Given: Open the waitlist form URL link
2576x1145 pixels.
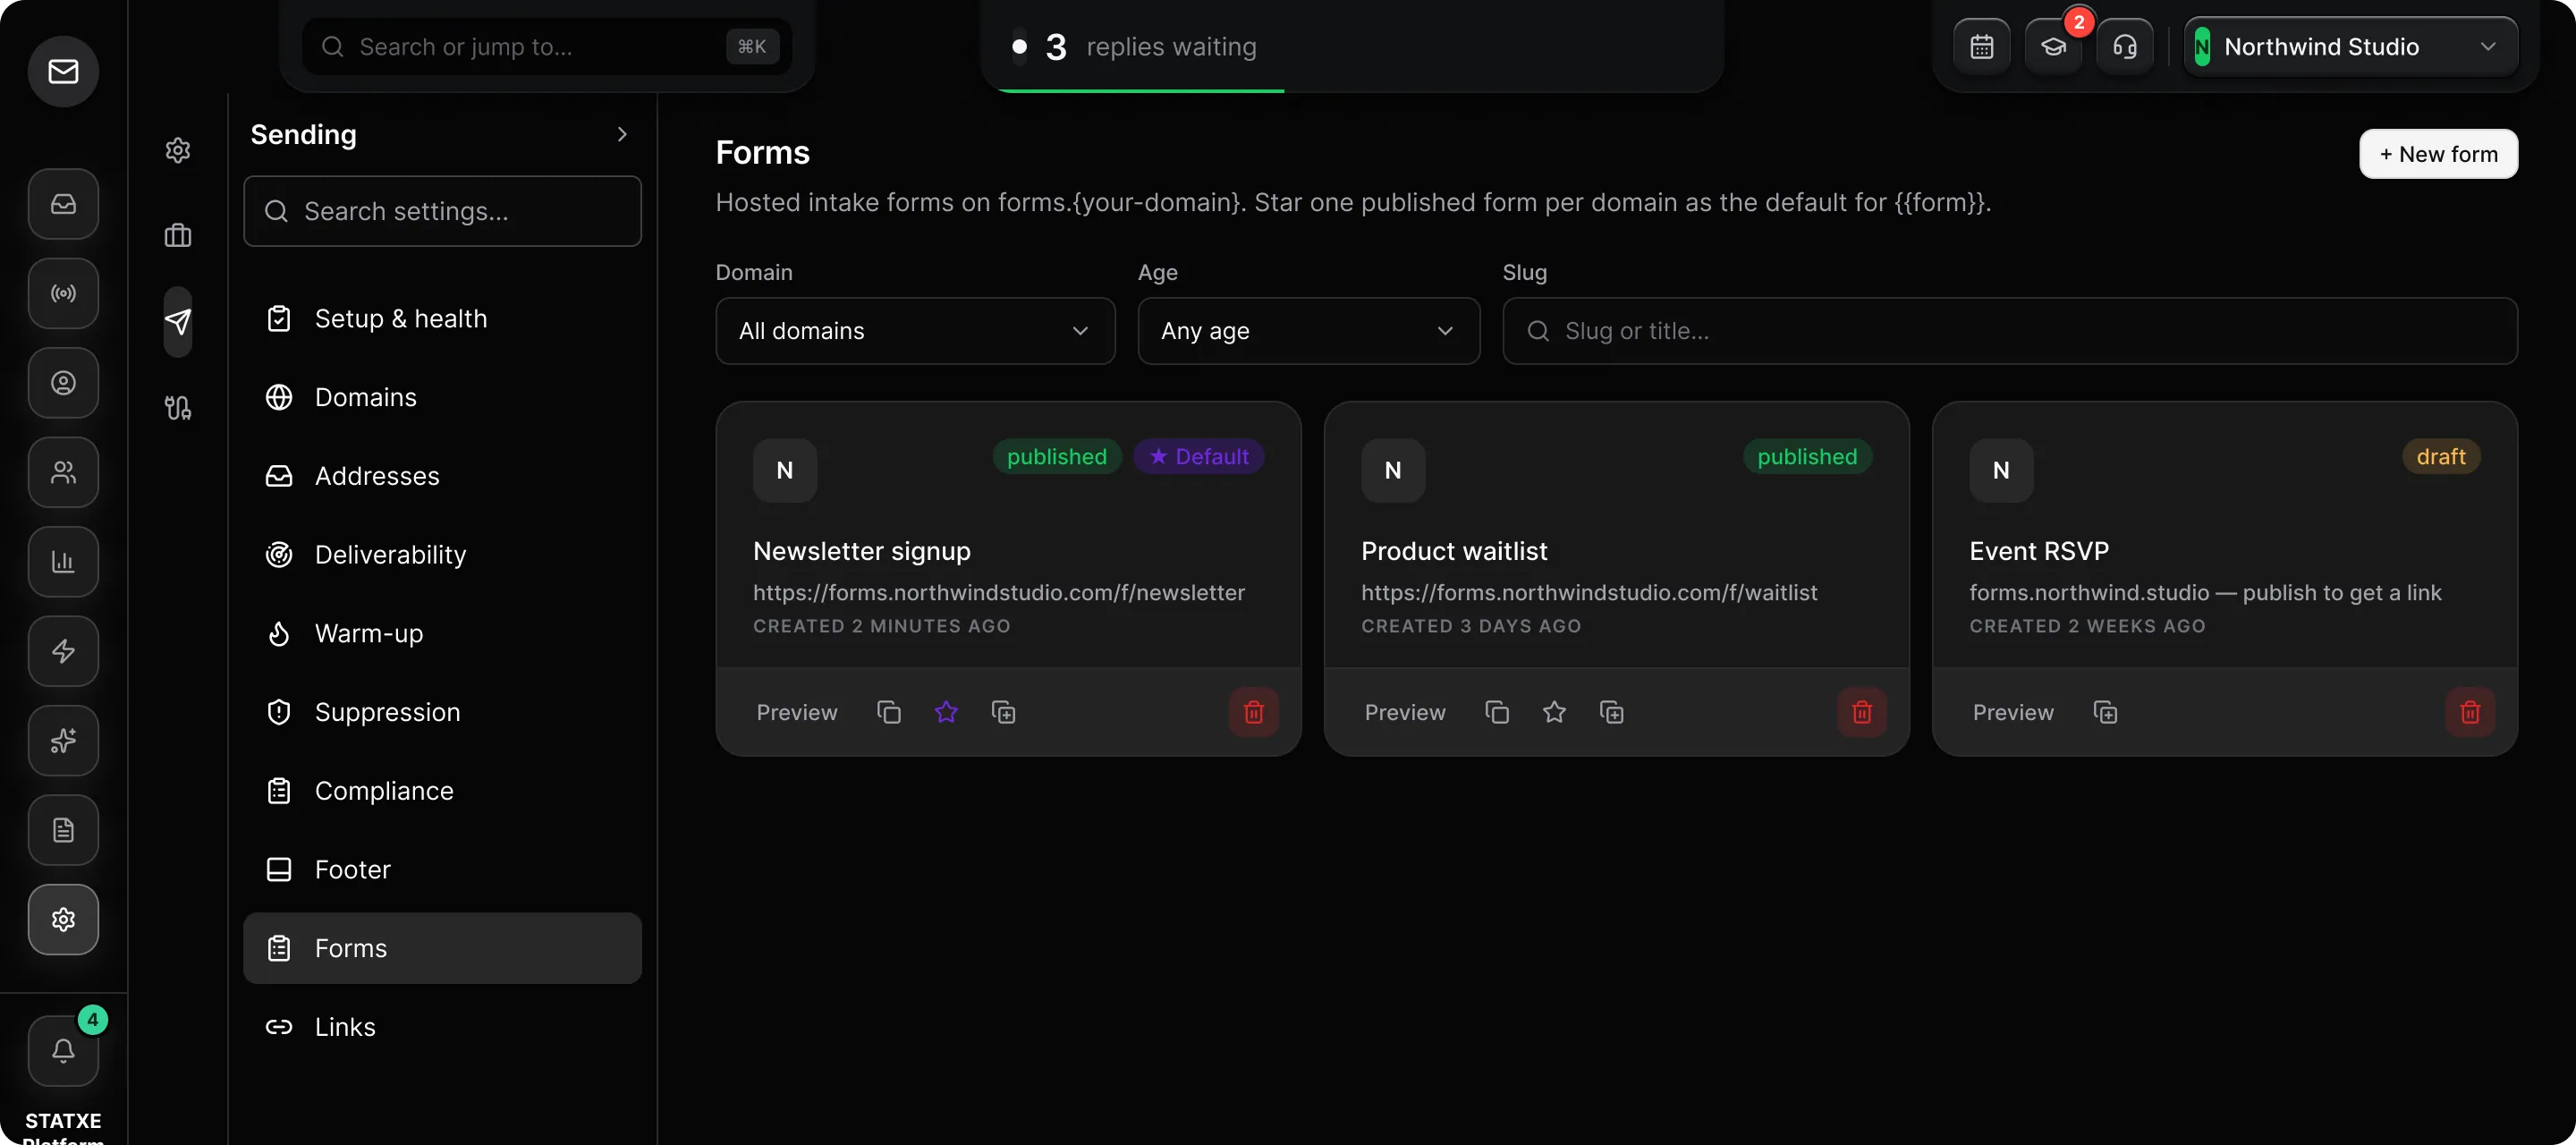Looking at the screenshot, I should pos(1589,593).
